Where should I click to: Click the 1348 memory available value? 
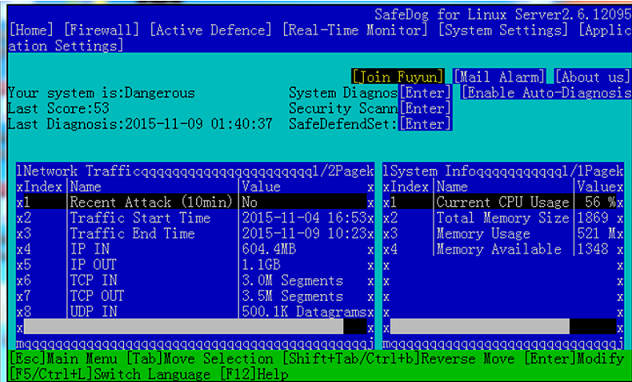593,249
